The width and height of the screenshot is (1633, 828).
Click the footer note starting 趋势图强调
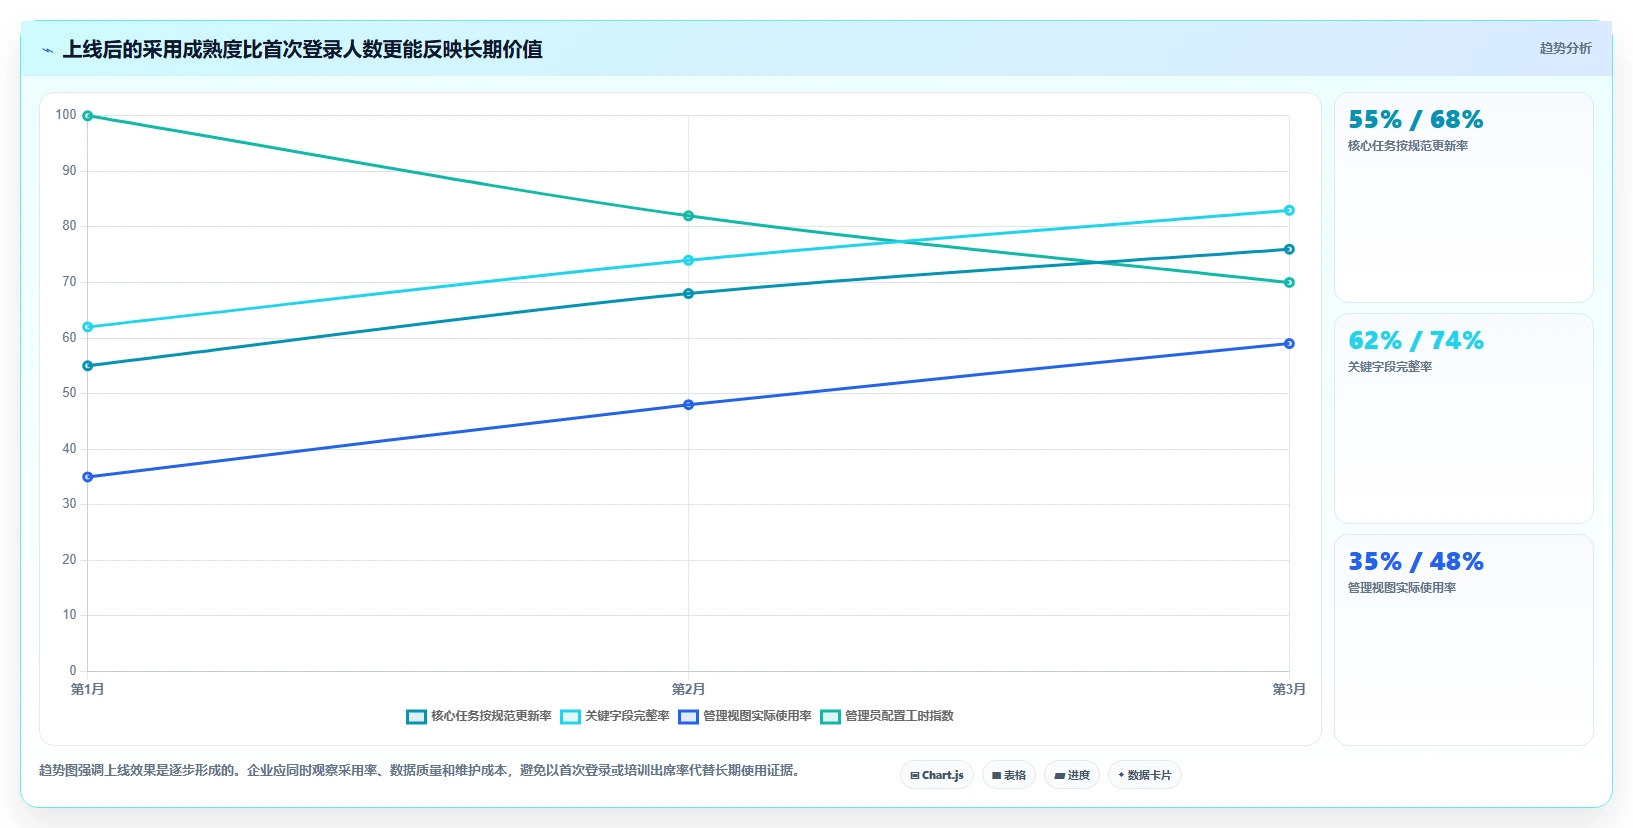(x=420, y=770)
